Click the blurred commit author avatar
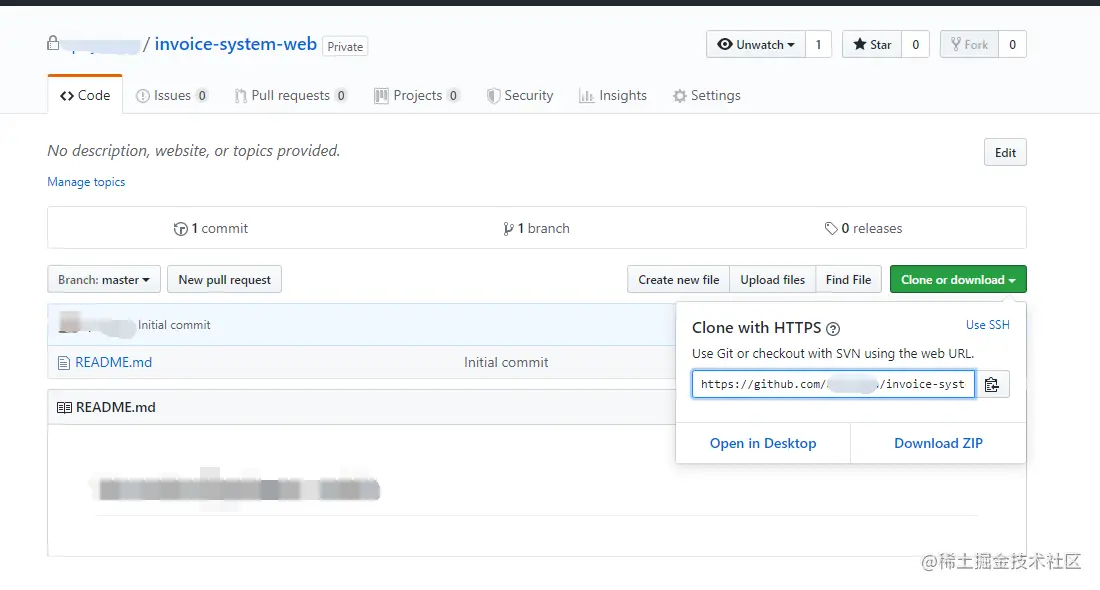 tap(70, 324)
